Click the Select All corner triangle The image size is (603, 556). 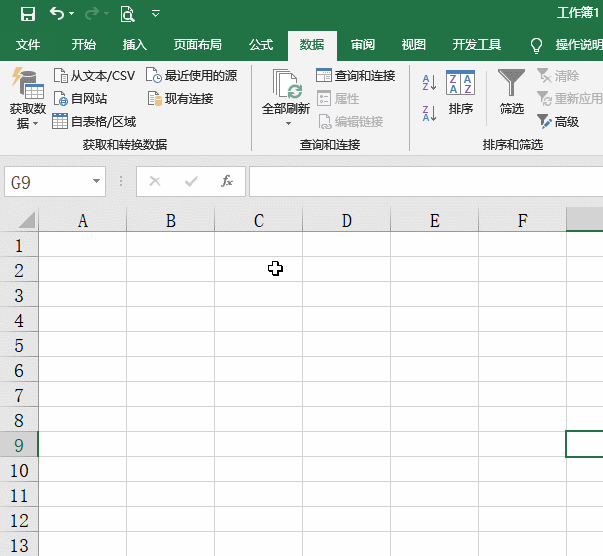[27, 220]
